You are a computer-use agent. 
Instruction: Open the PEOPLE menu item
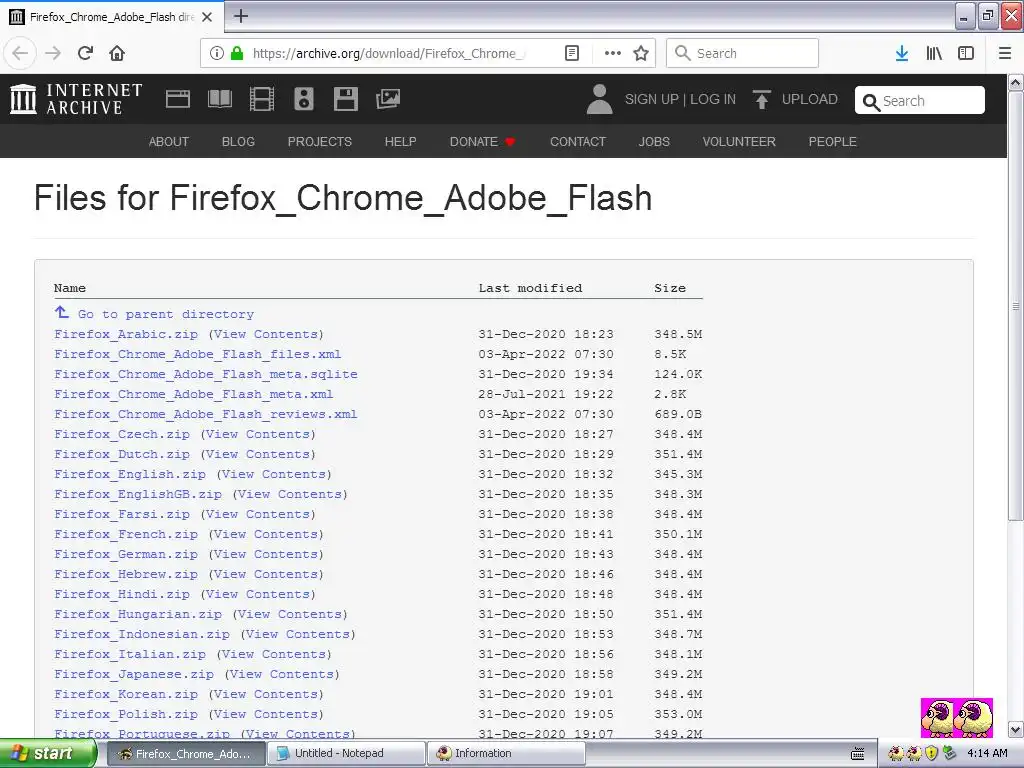click(833, 142)
